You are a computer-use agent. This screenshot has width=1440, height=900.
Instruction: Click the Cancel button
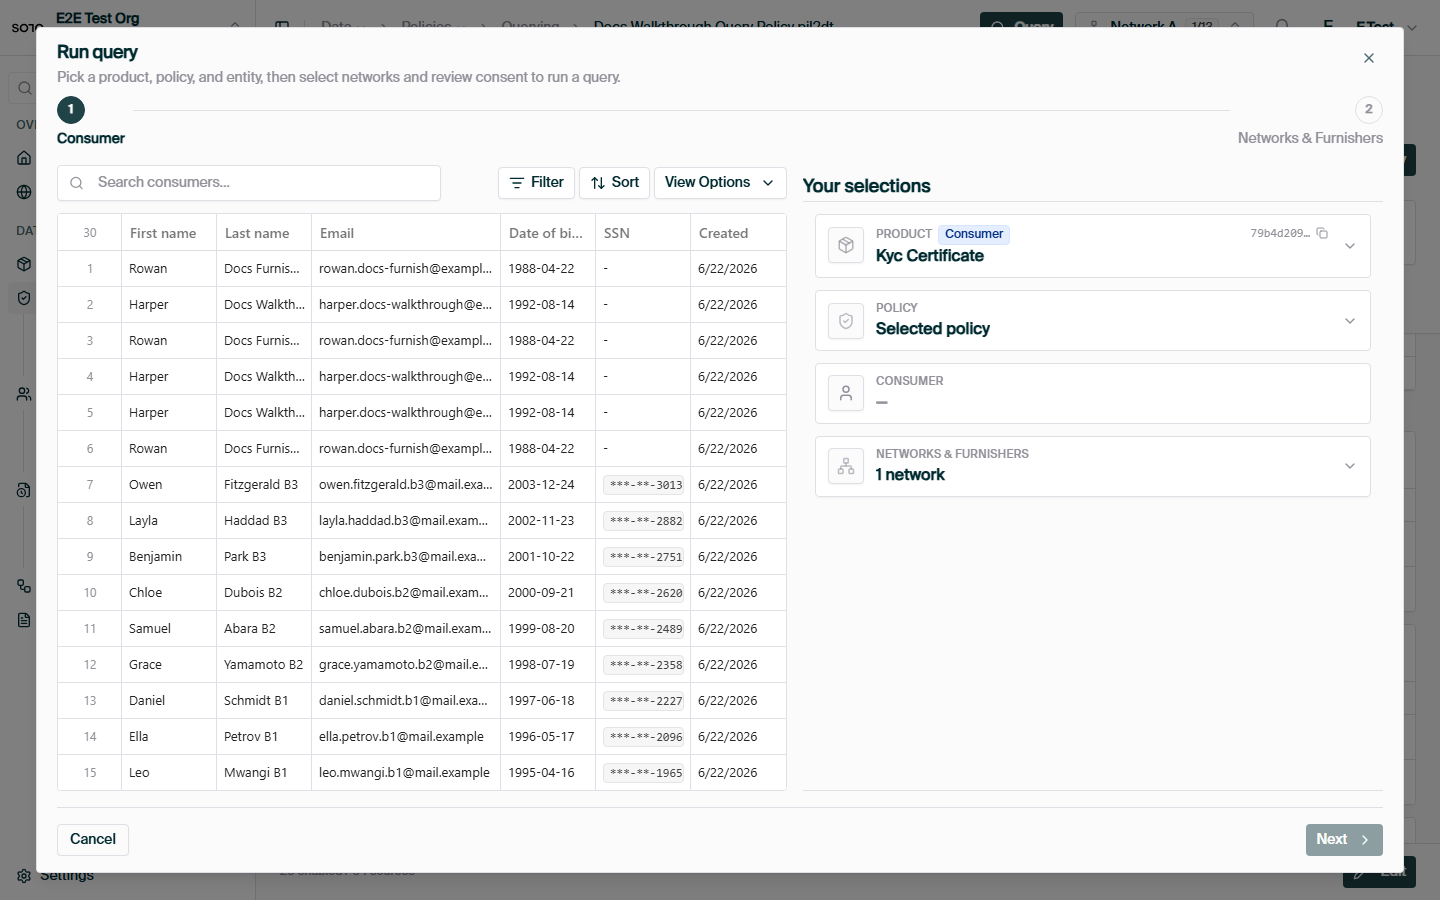coord(93,839)
